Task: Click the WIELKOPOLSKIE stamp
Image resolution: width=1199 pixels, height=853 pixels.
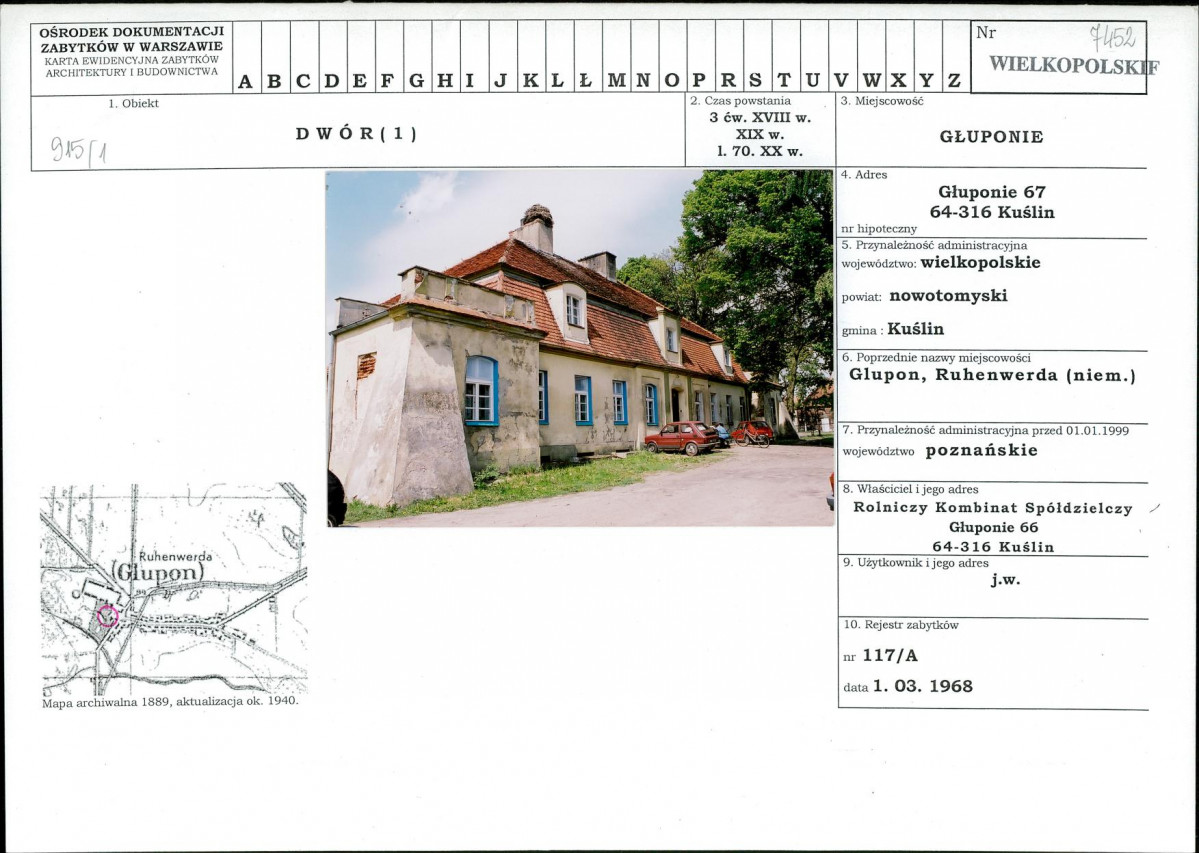Action: pos(1074,65)
